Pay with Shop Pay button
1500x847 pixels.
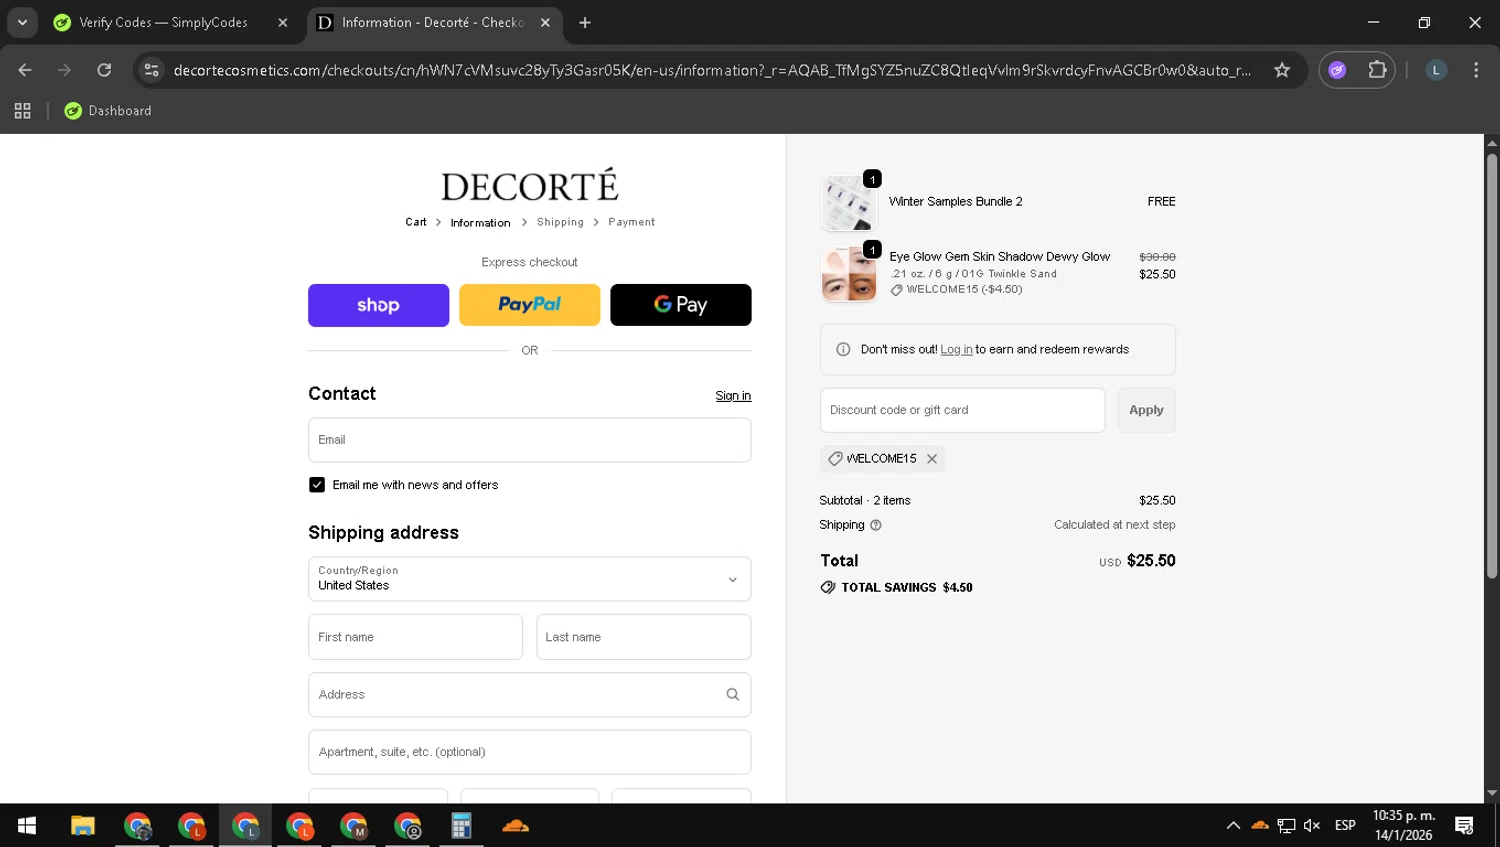[378, 305]
